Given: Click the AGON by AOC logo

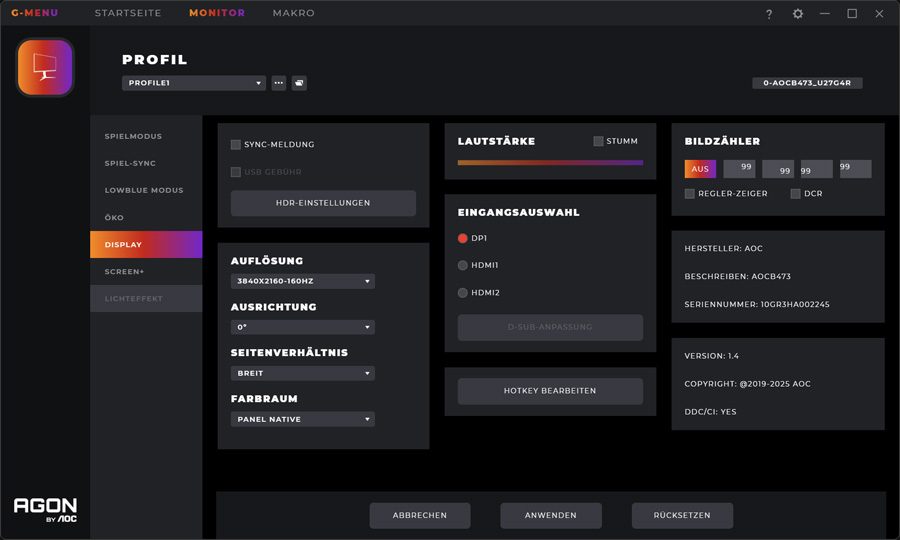Looking at the screenshot, I should point(45,509).
